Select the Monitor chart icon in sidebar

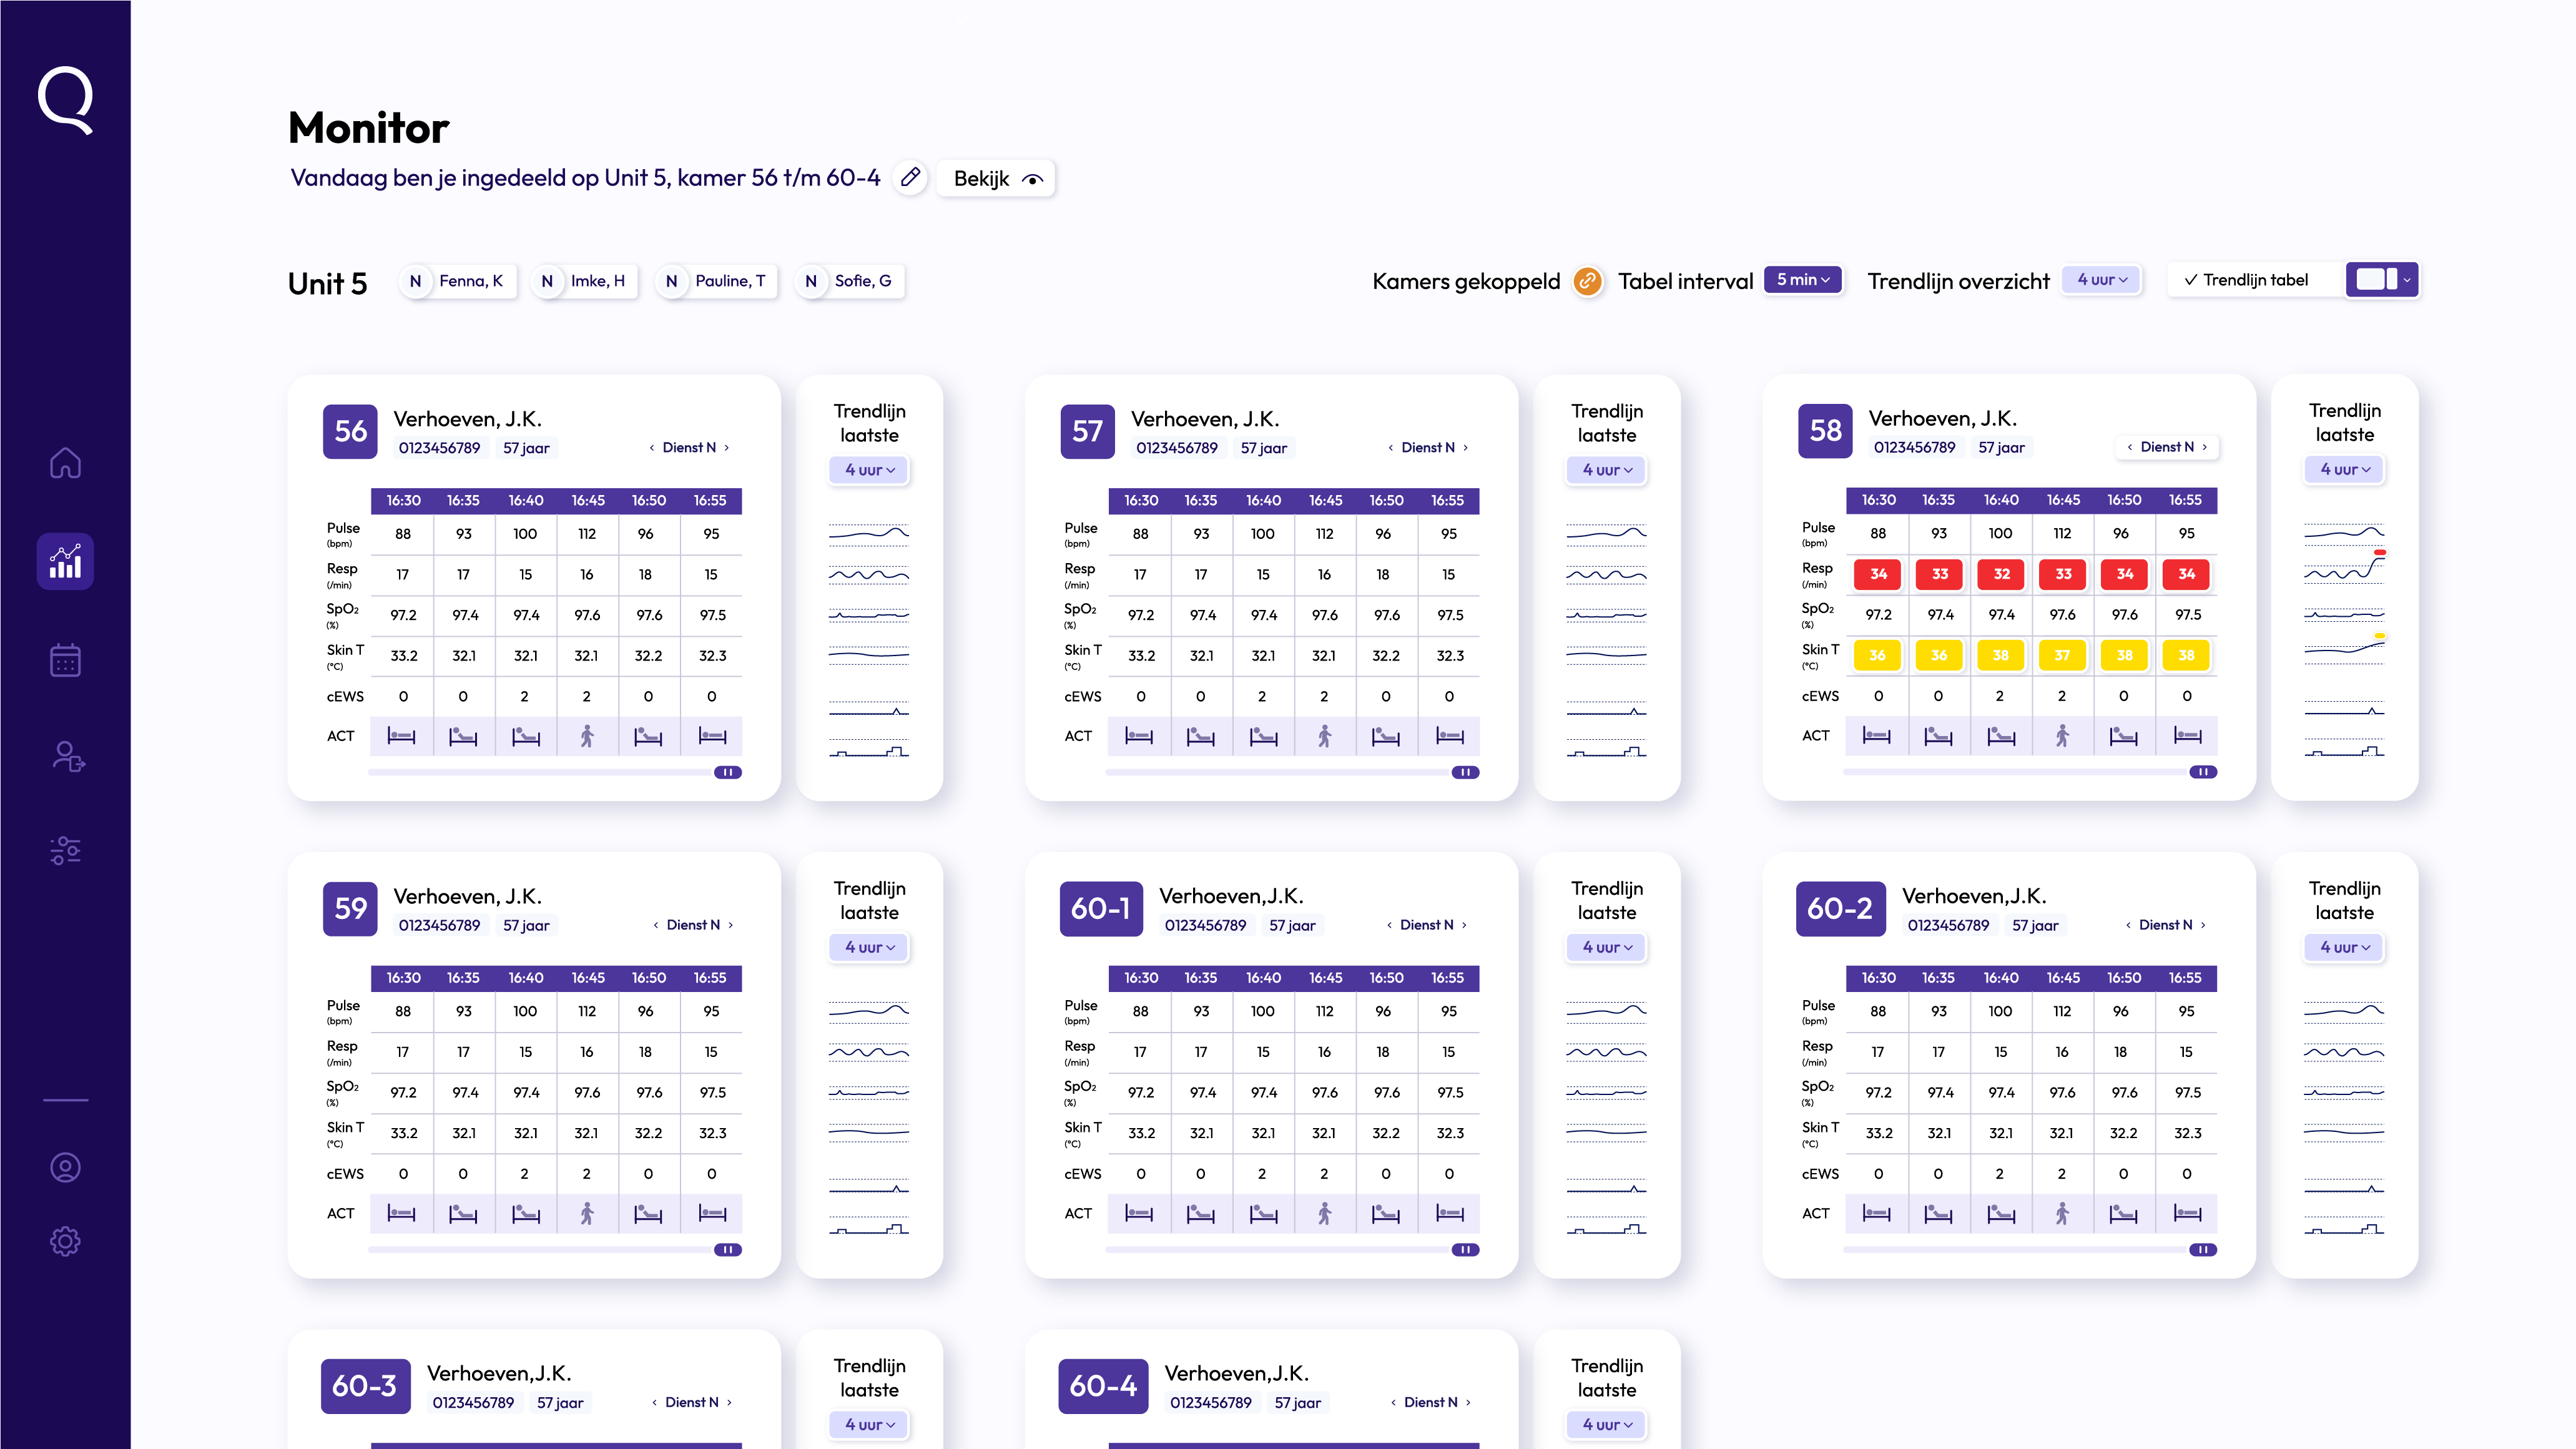pos(65,561)
